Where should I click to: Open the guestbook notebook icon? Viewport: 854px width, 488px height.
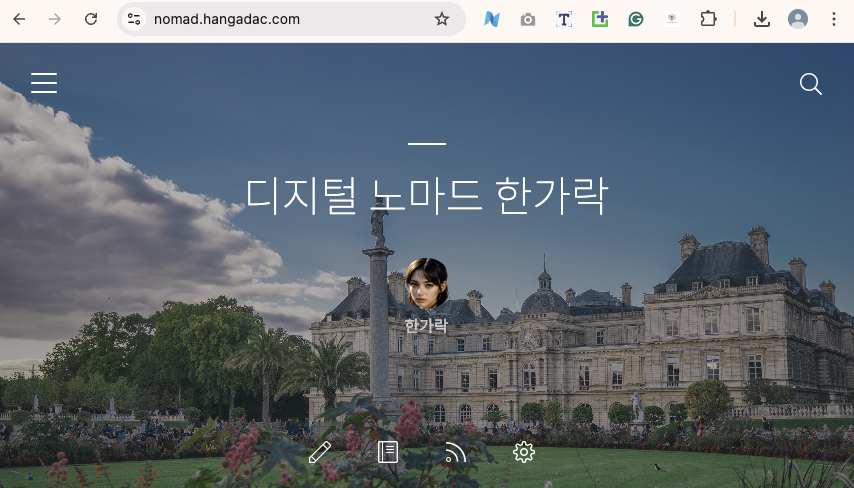tap(388, 452)
